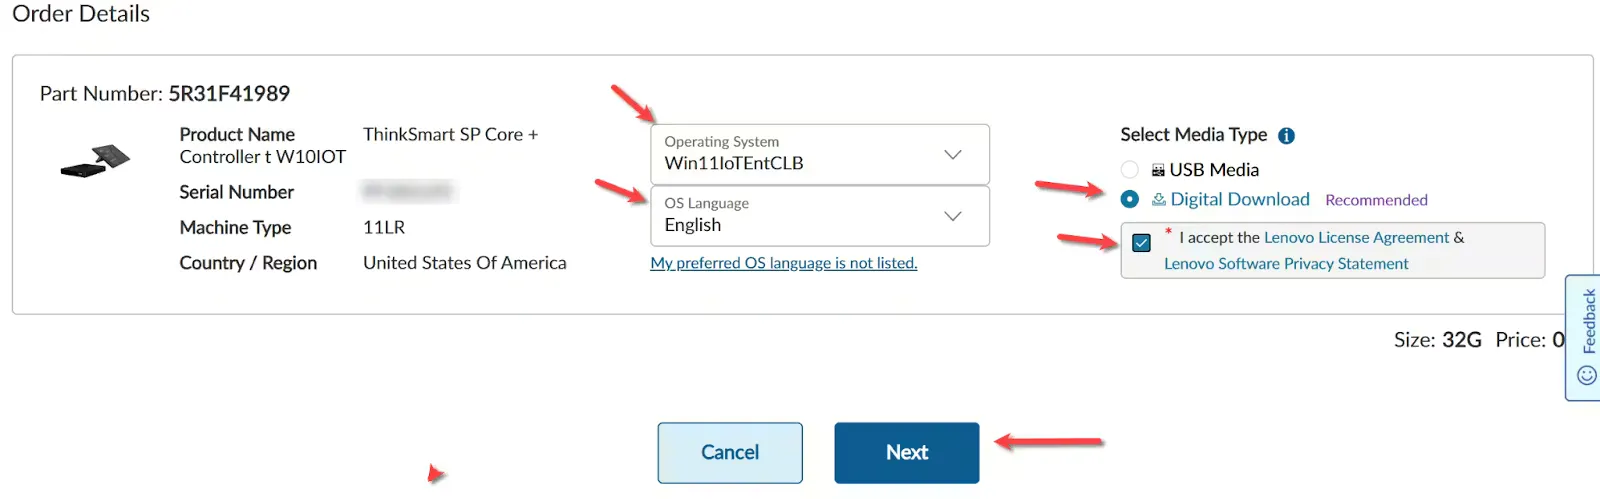Screen dimensions: 1600x499
Task: Click the chevron arrow beside English
Action: (953, 216)
